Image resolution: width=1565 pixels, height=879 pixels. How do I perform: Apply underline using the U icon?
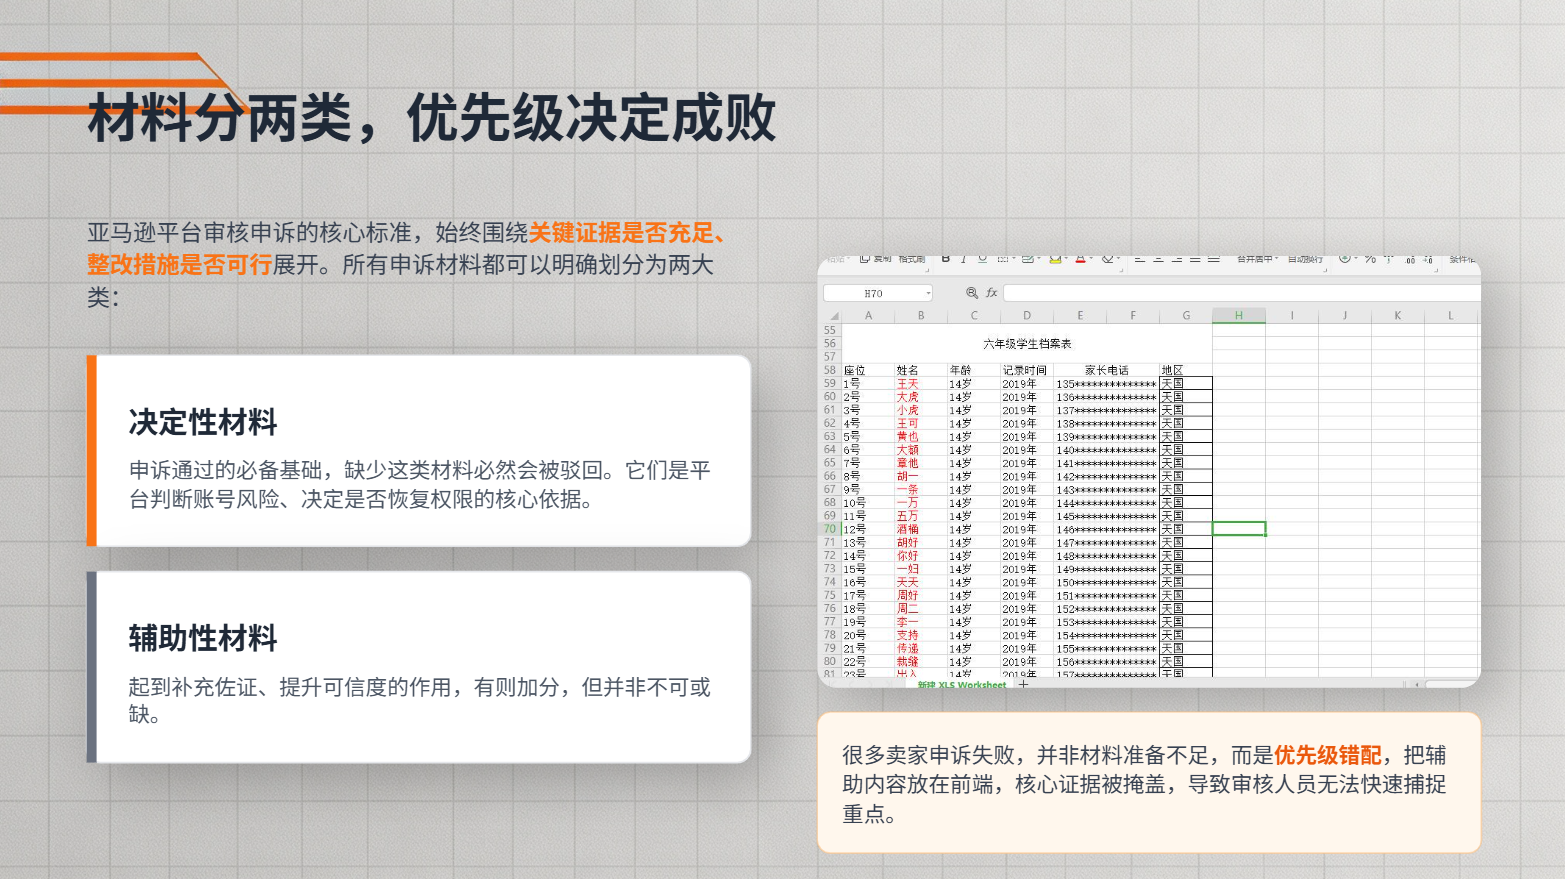983,259
